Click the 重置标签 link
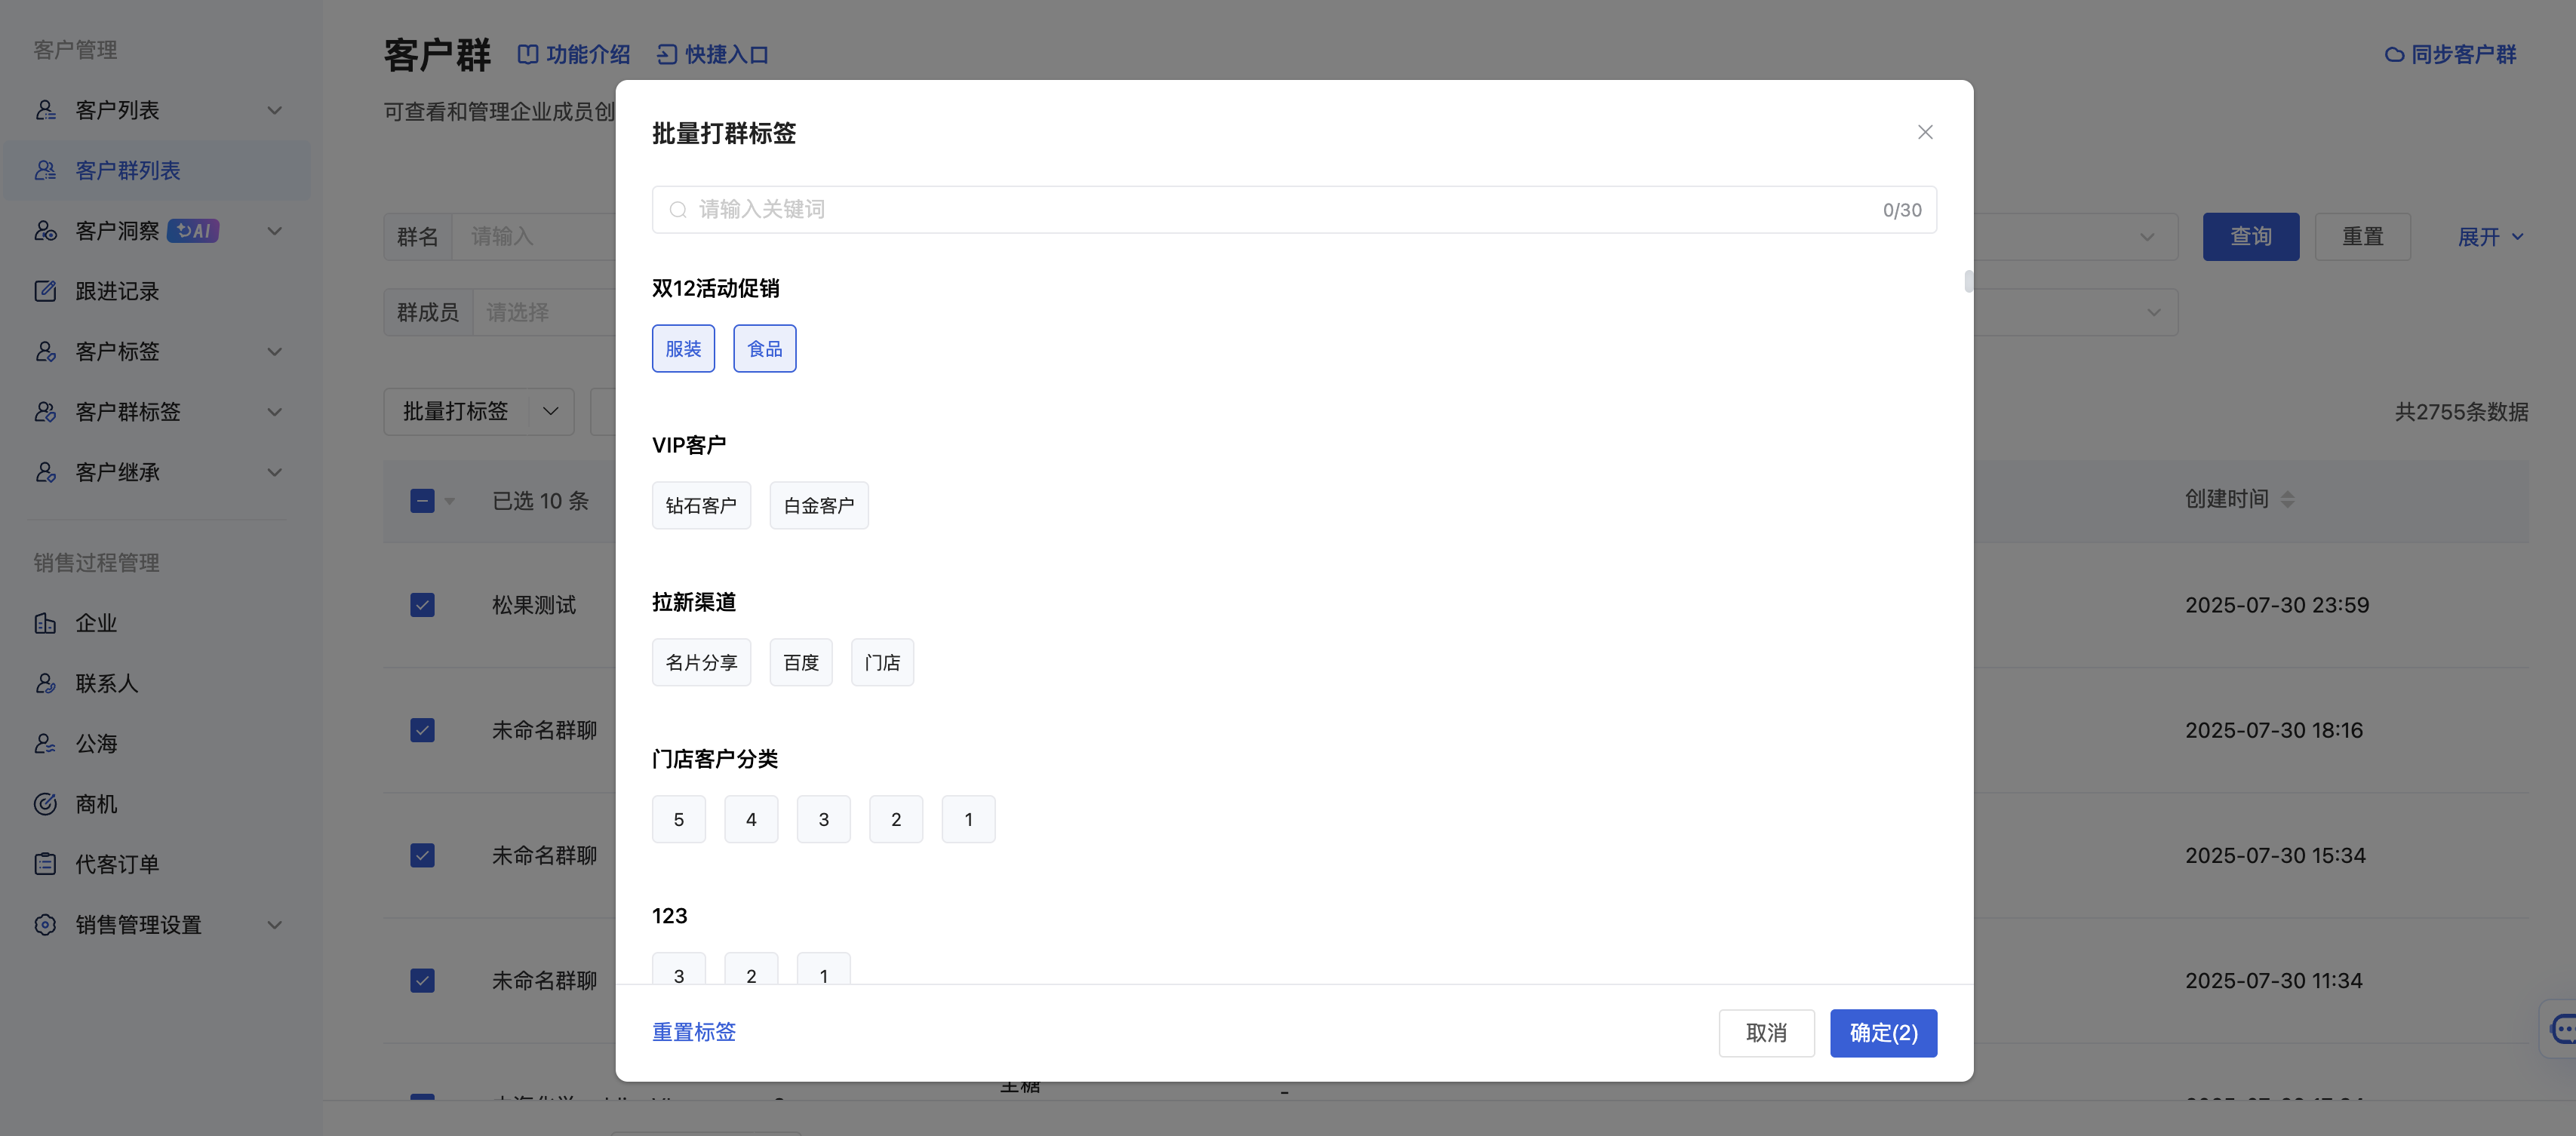Screen dimensions: 2576x1136 pyautogui.click(x=694, y=1032)
